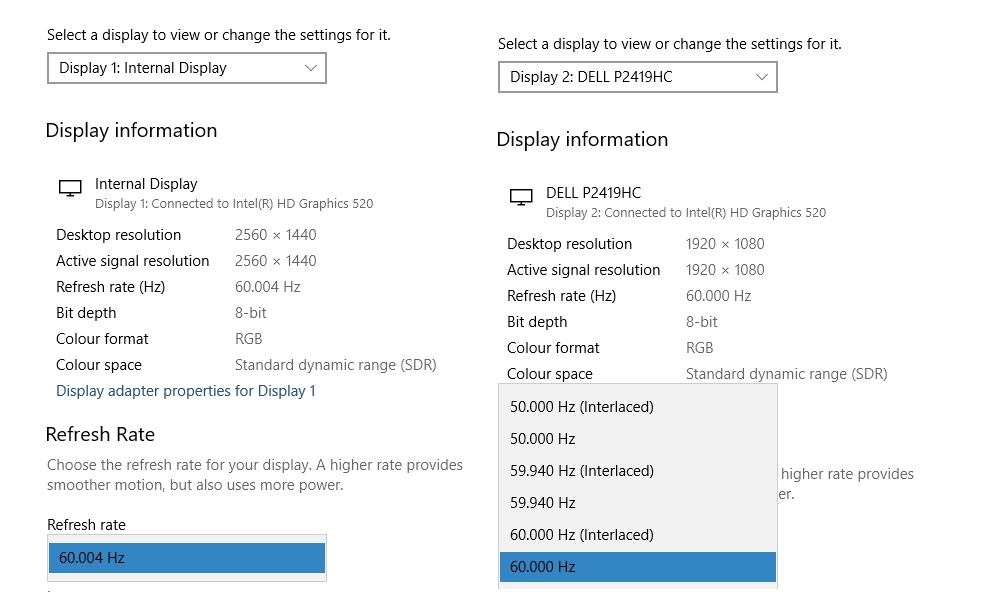Image resolution: width=983 pixels, height=592 pixels.
Task: Click the 60.000 Hz value in Display information
Action: pyautogui.click(x=718, y=295)
